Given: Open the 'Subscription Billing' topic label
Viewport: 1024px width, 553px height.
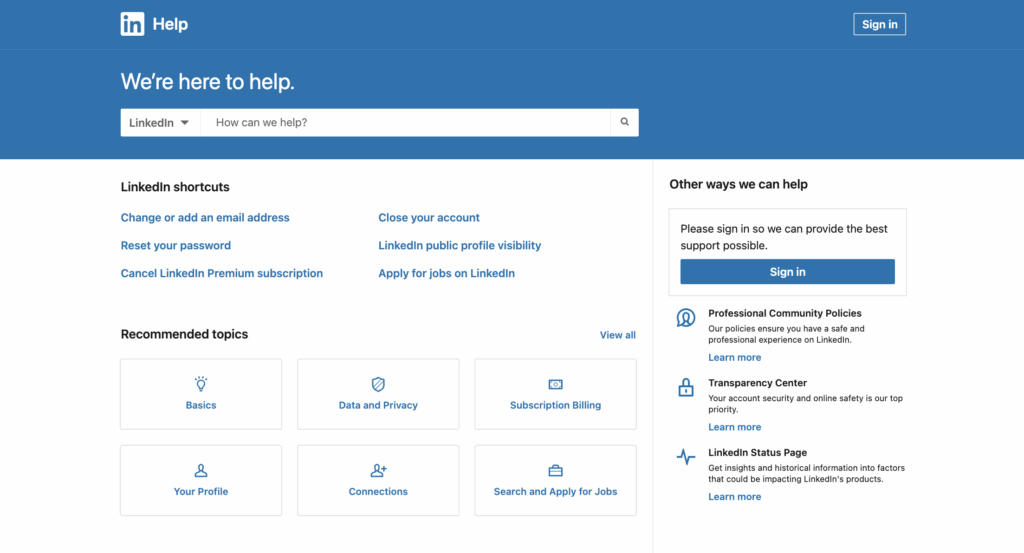Looking at the screenshot, I should tap(555, 405).
